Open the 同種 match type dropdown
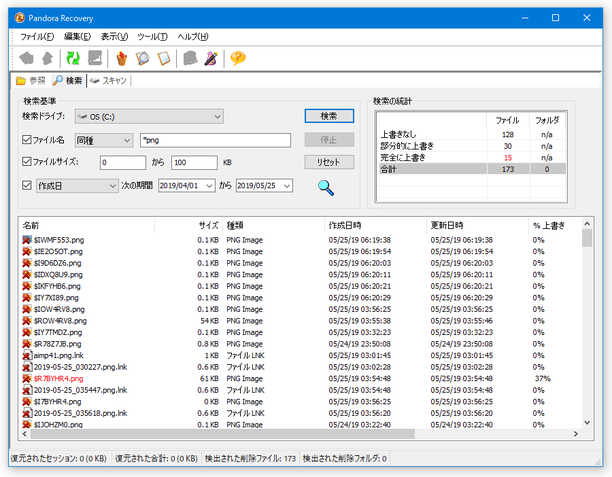The image size is (612, 477). click(104, 140)
